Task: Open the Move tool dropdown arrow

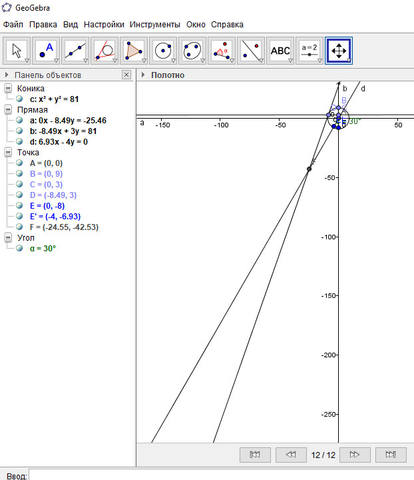Action: pos(27,61)
